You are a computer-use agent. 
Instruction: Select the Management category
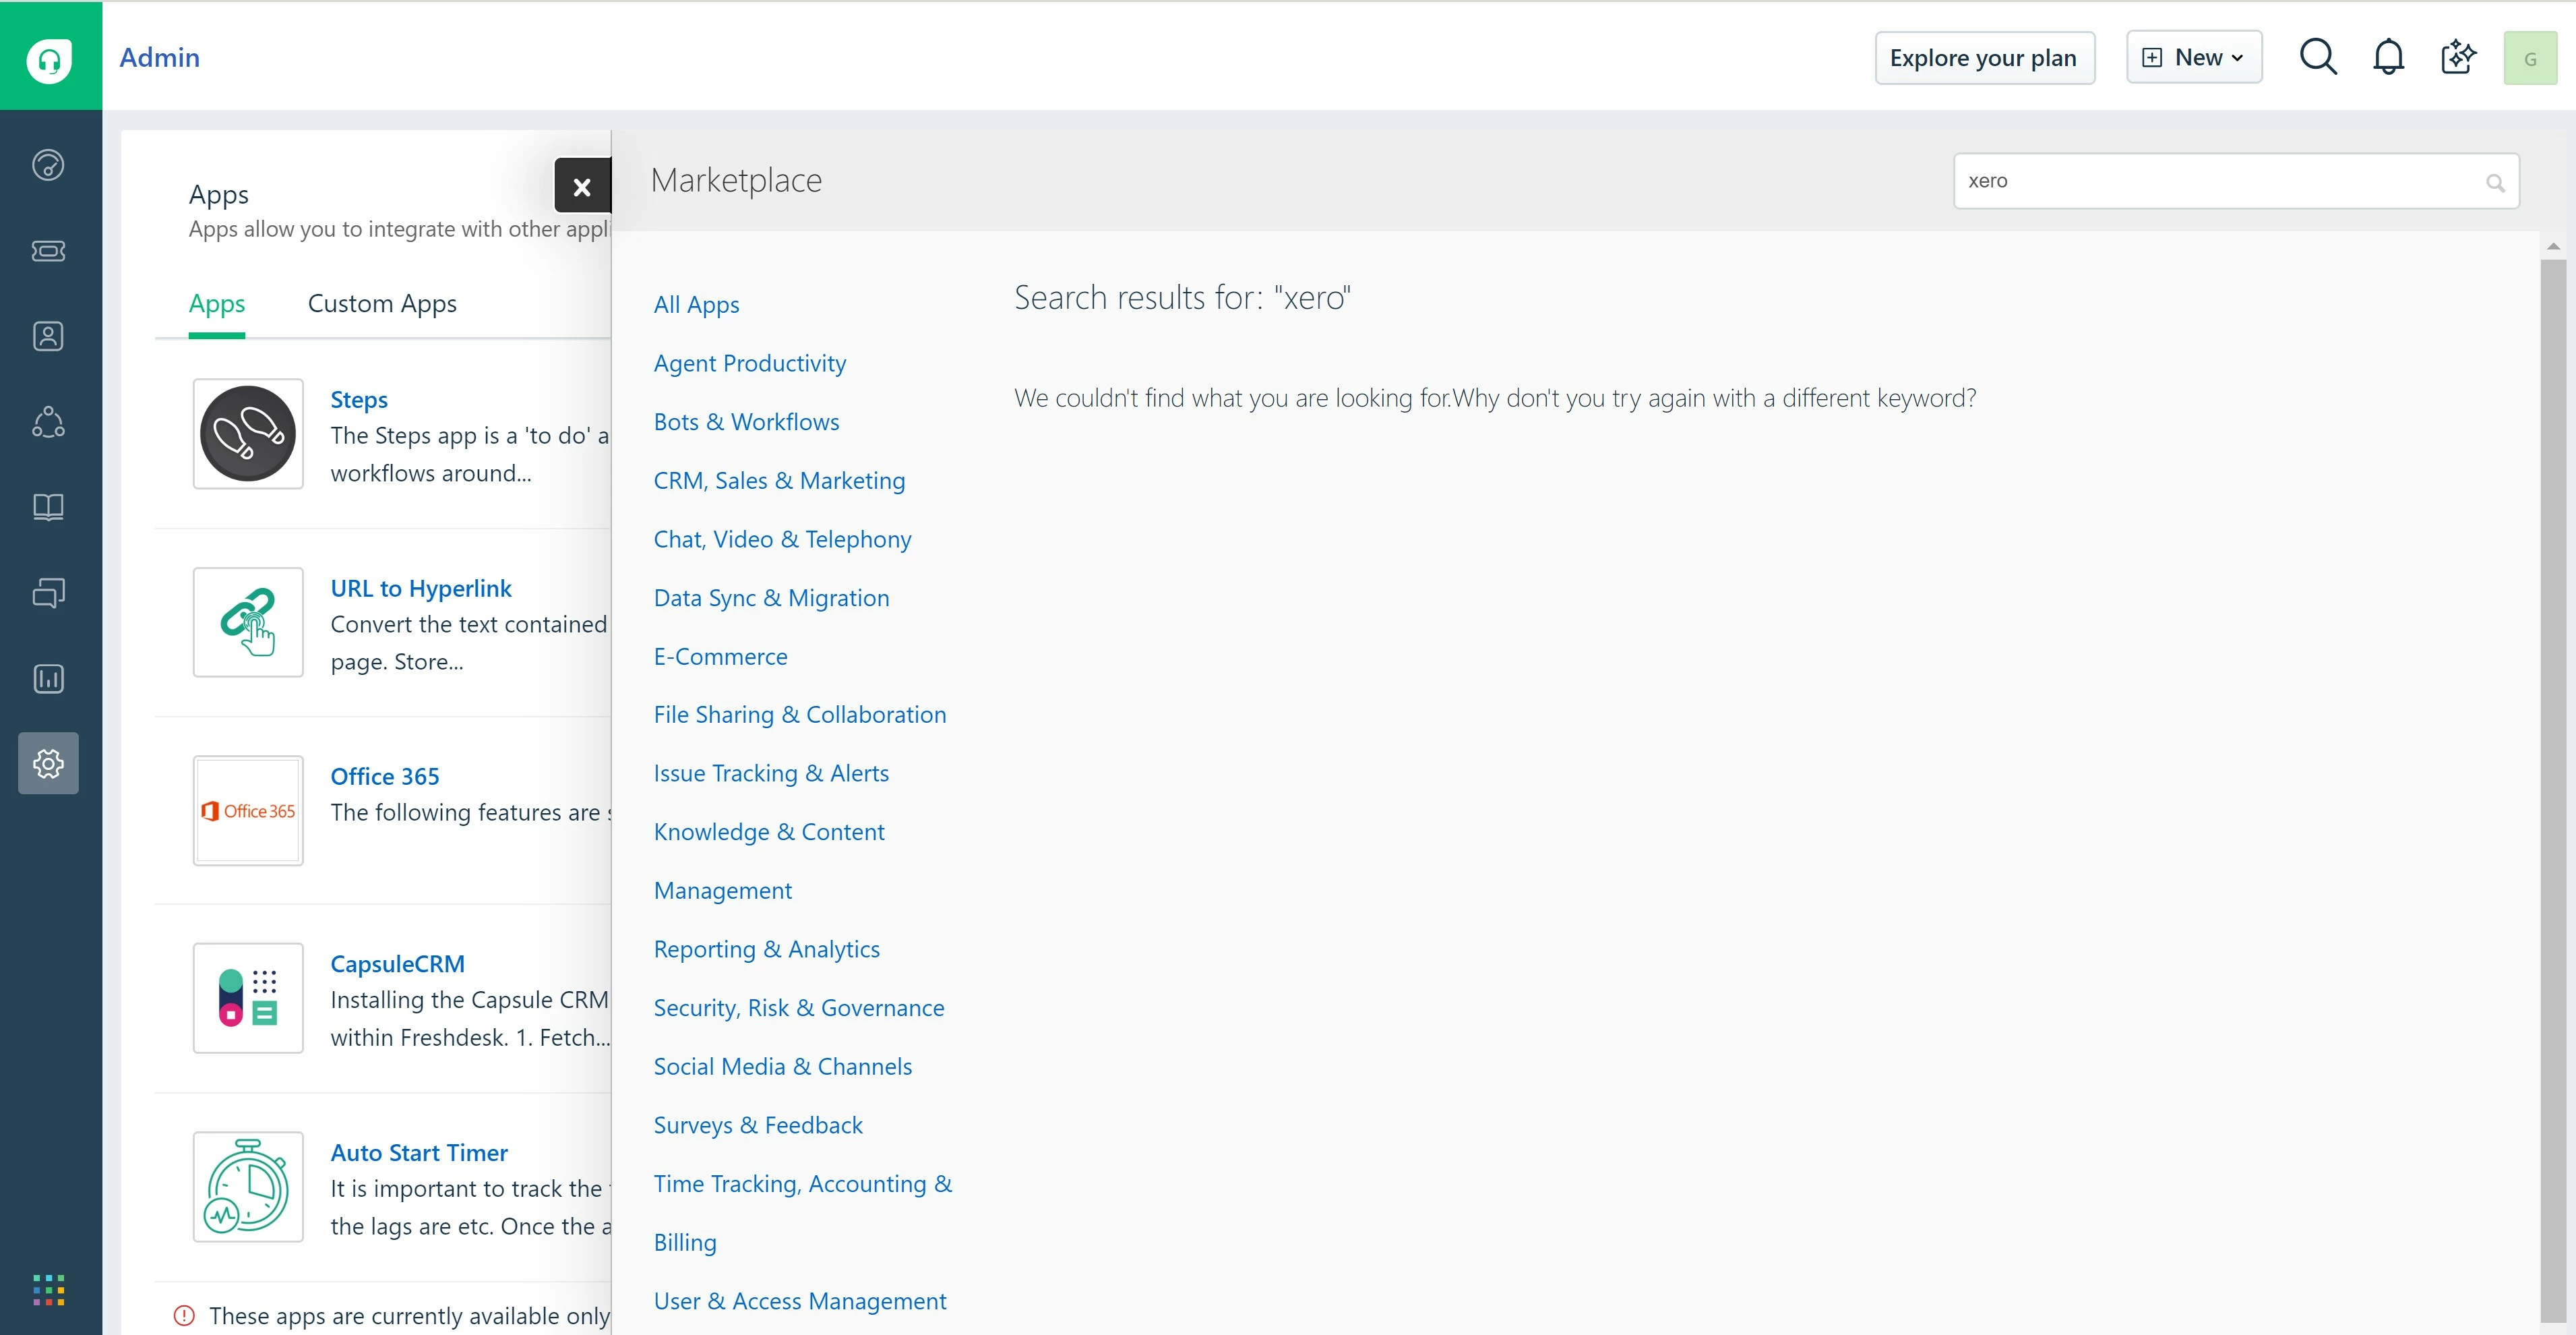point(722,891)
